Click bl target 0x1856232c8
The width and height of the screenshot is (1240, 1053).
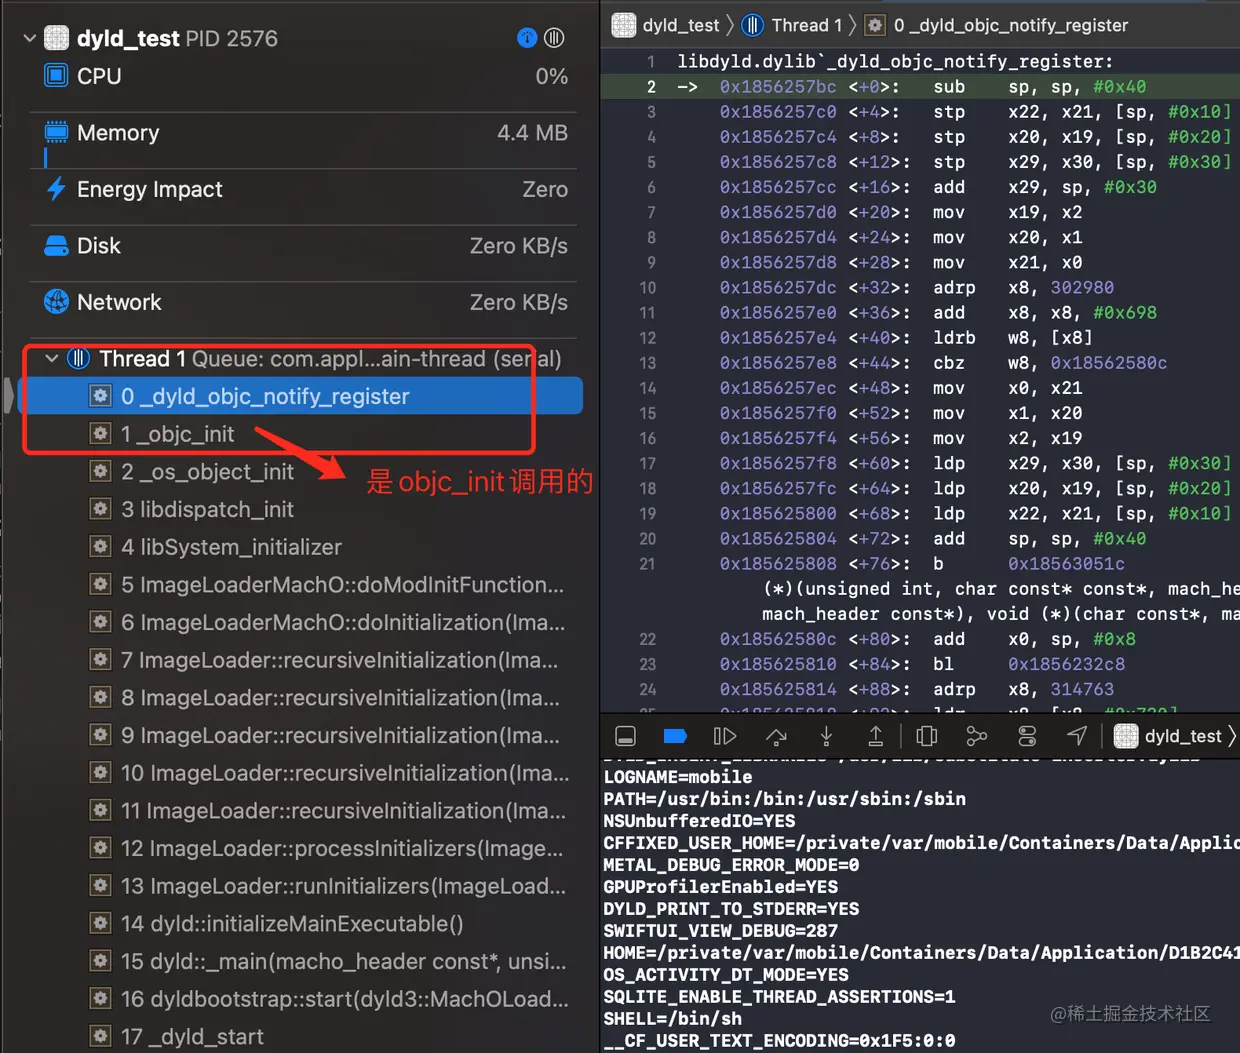pyautogui.click(x=1066, y=664)
